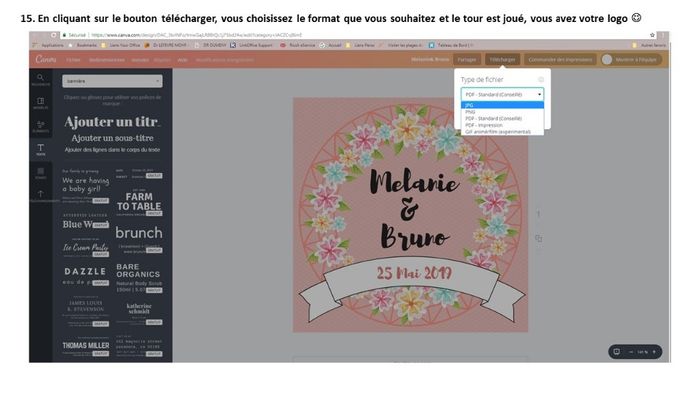Zoom out with the minus icon

pos(631,352)
